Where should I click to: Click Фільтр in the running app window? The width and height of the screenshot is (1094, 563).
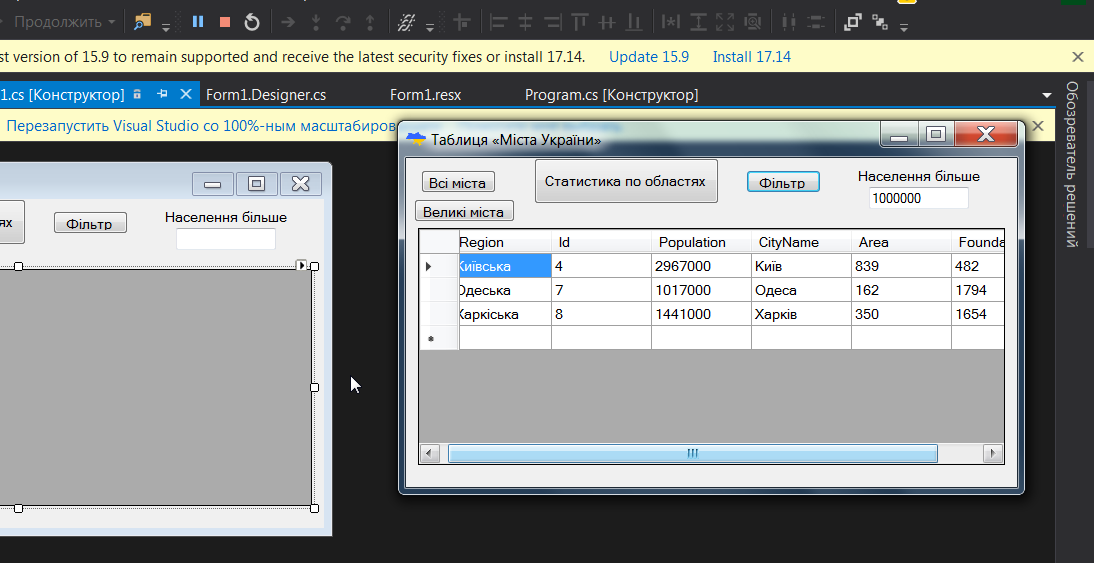(783, 183)
